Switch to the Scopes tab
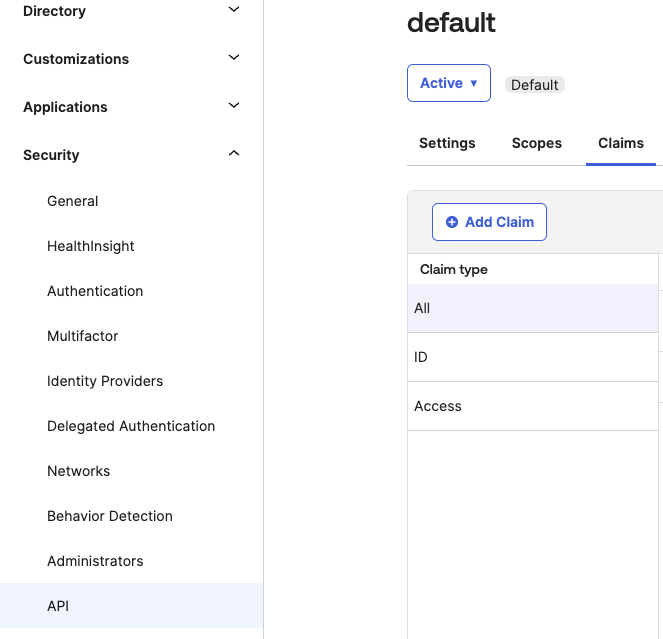 click(x=536, y=143)
